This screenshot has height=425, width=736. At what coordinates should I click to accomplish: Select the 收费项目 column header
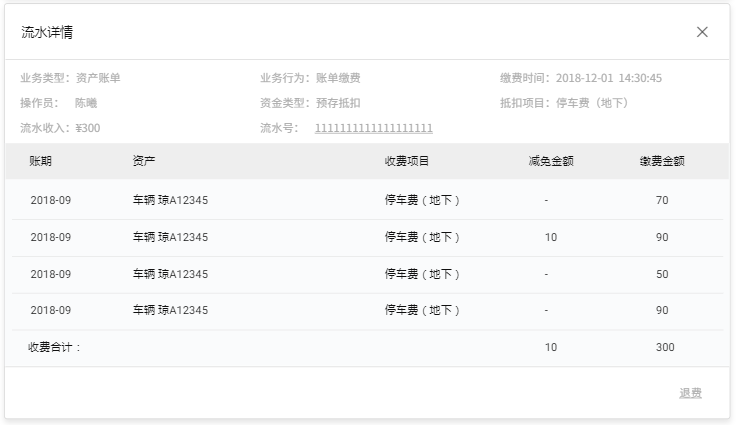407,161
